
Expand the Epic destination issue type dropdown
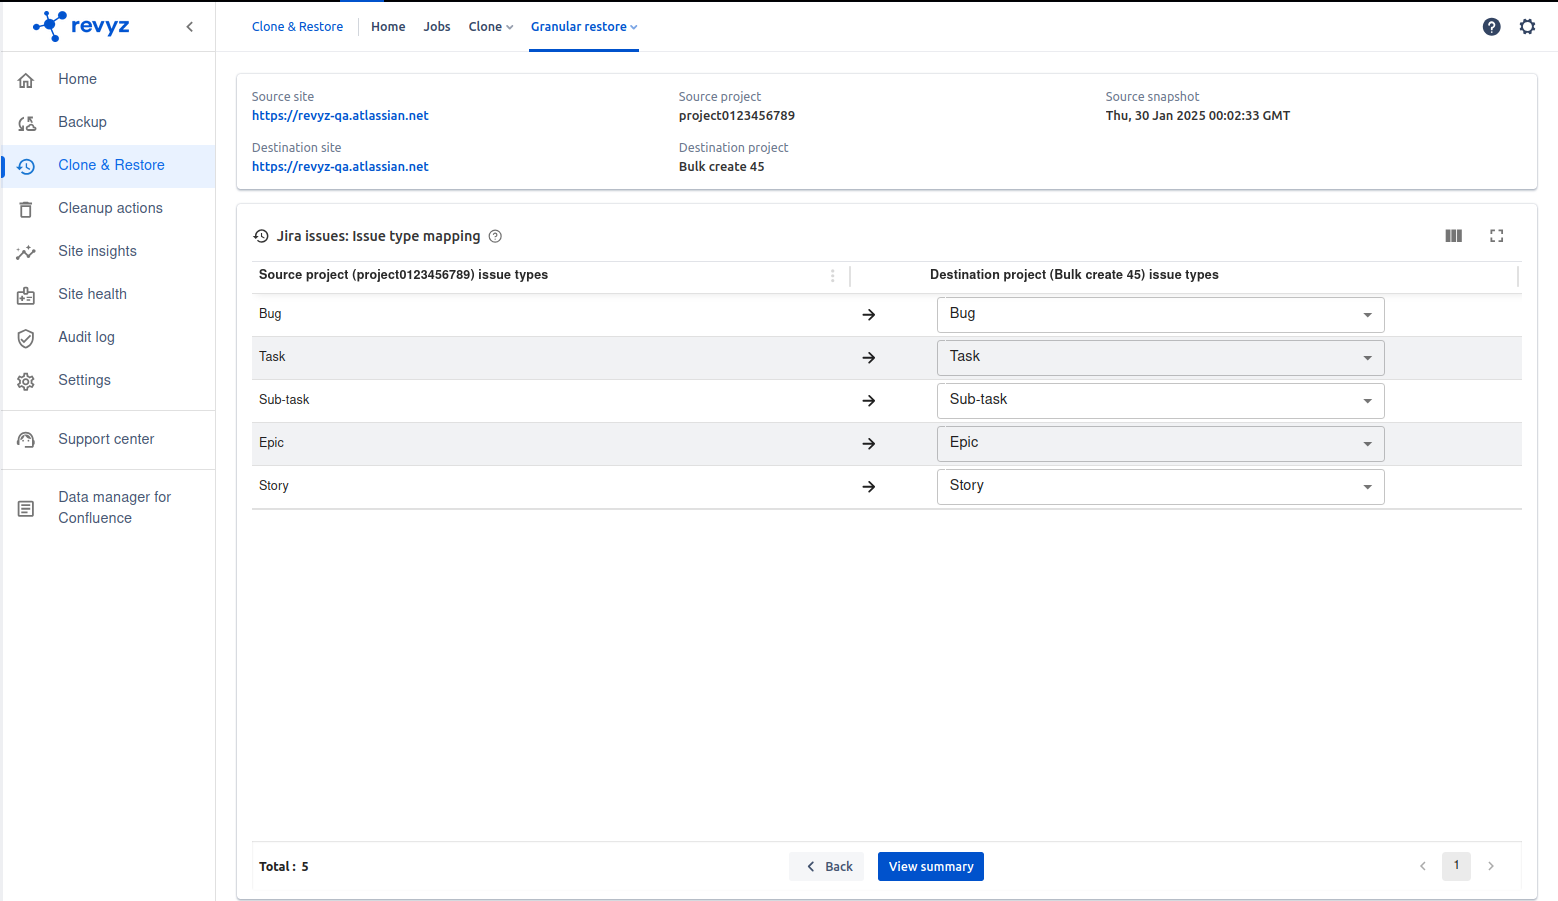[x=1160, y=444]
